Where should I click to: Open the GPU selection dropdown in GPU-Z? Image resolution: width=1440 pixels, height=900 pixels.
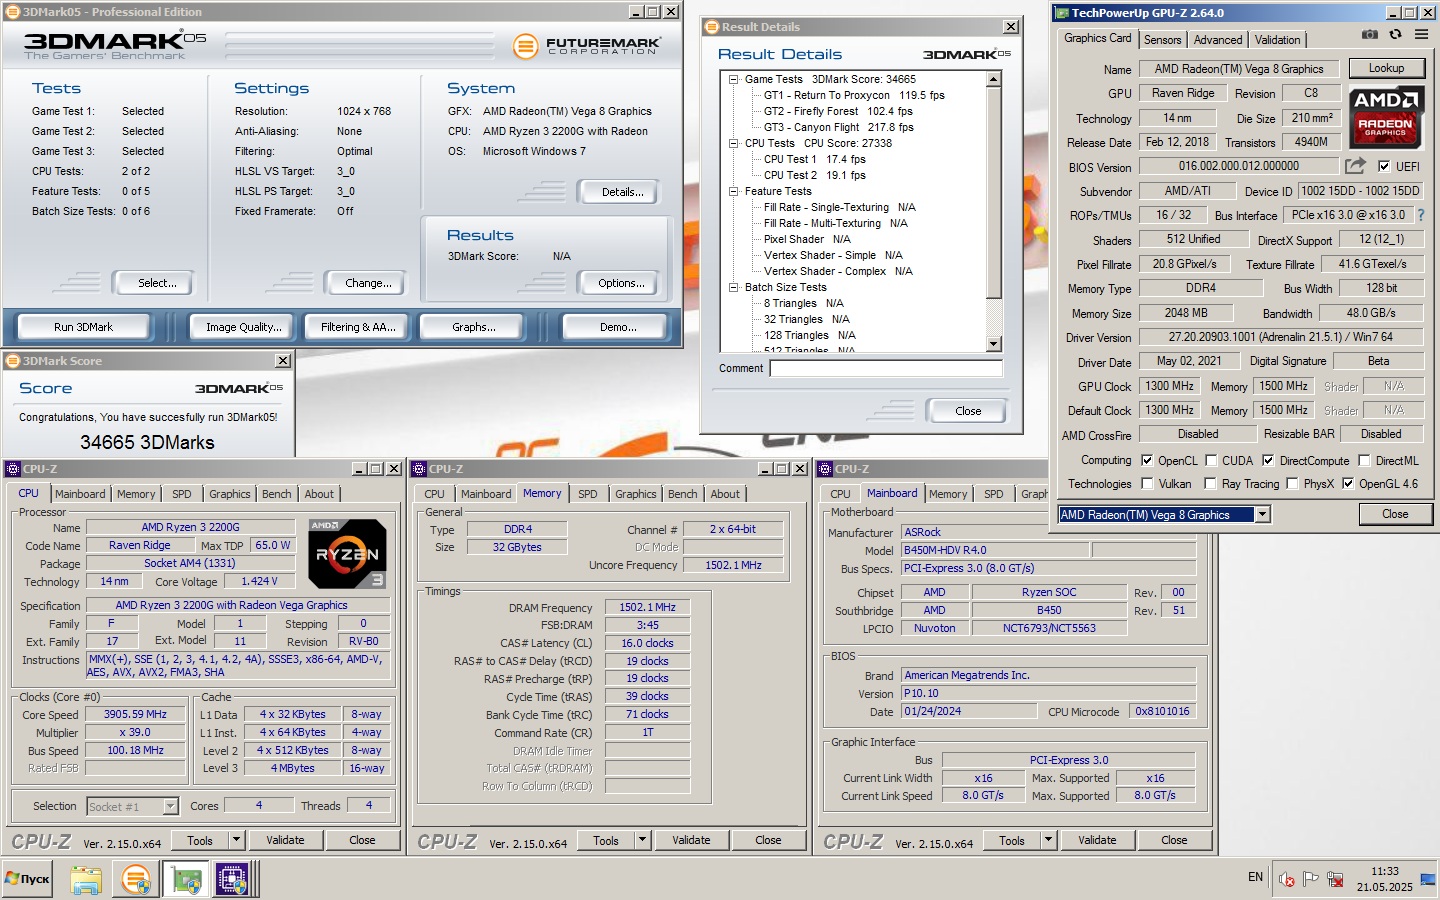[1262, 514]
